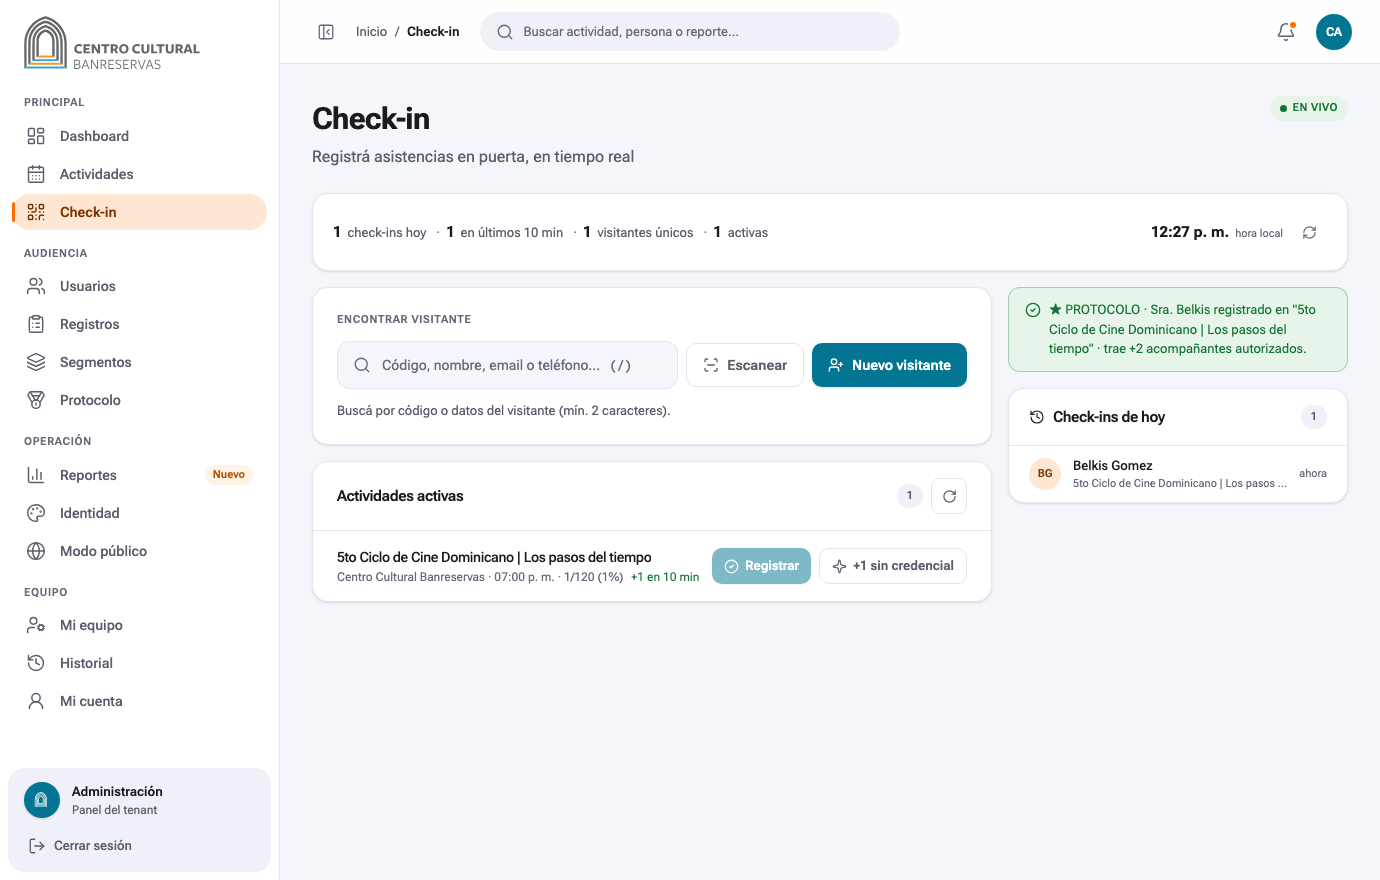Click the Protocolo medal icon
This screenshot has width=1380, height=880.
(x=36, y=400)
